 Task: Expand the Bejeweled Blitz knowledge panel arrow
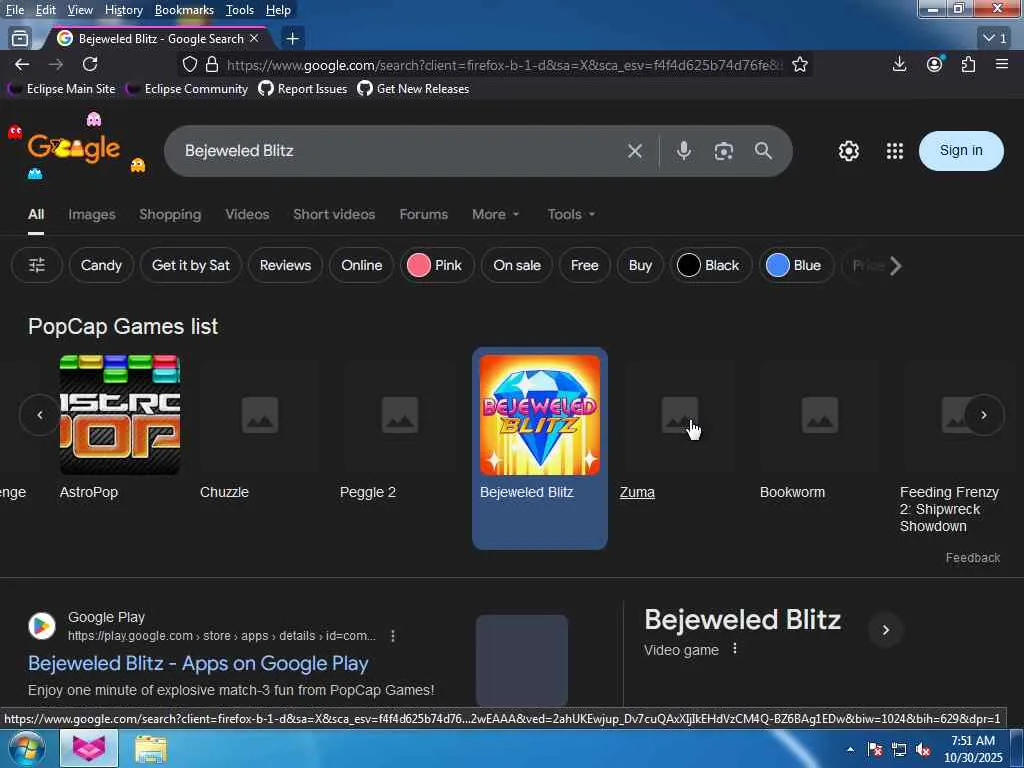click(x=886, y=630)
